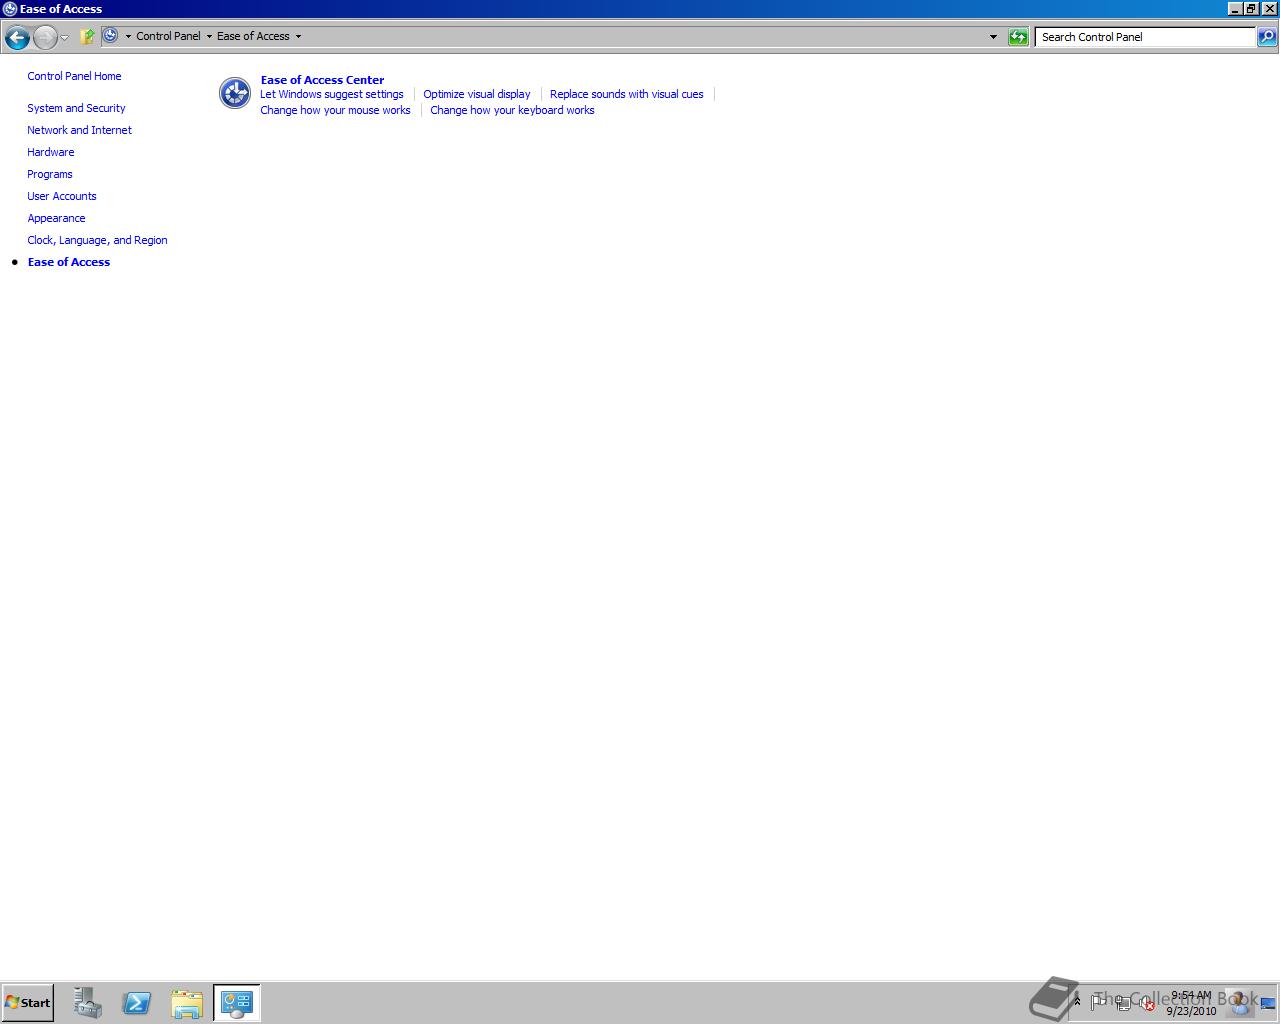
Task: Click the greyed forward navigation arrow
Action: tap(45, 38)
